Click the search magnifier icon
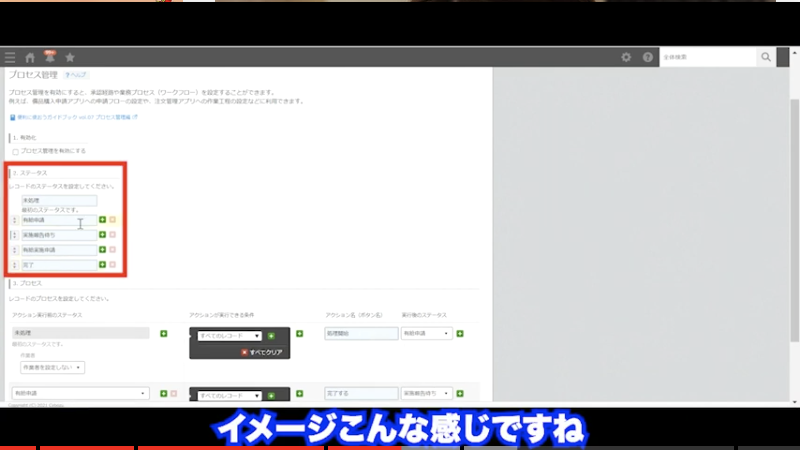Screen dimensions: 800x450 coord(766,57)
